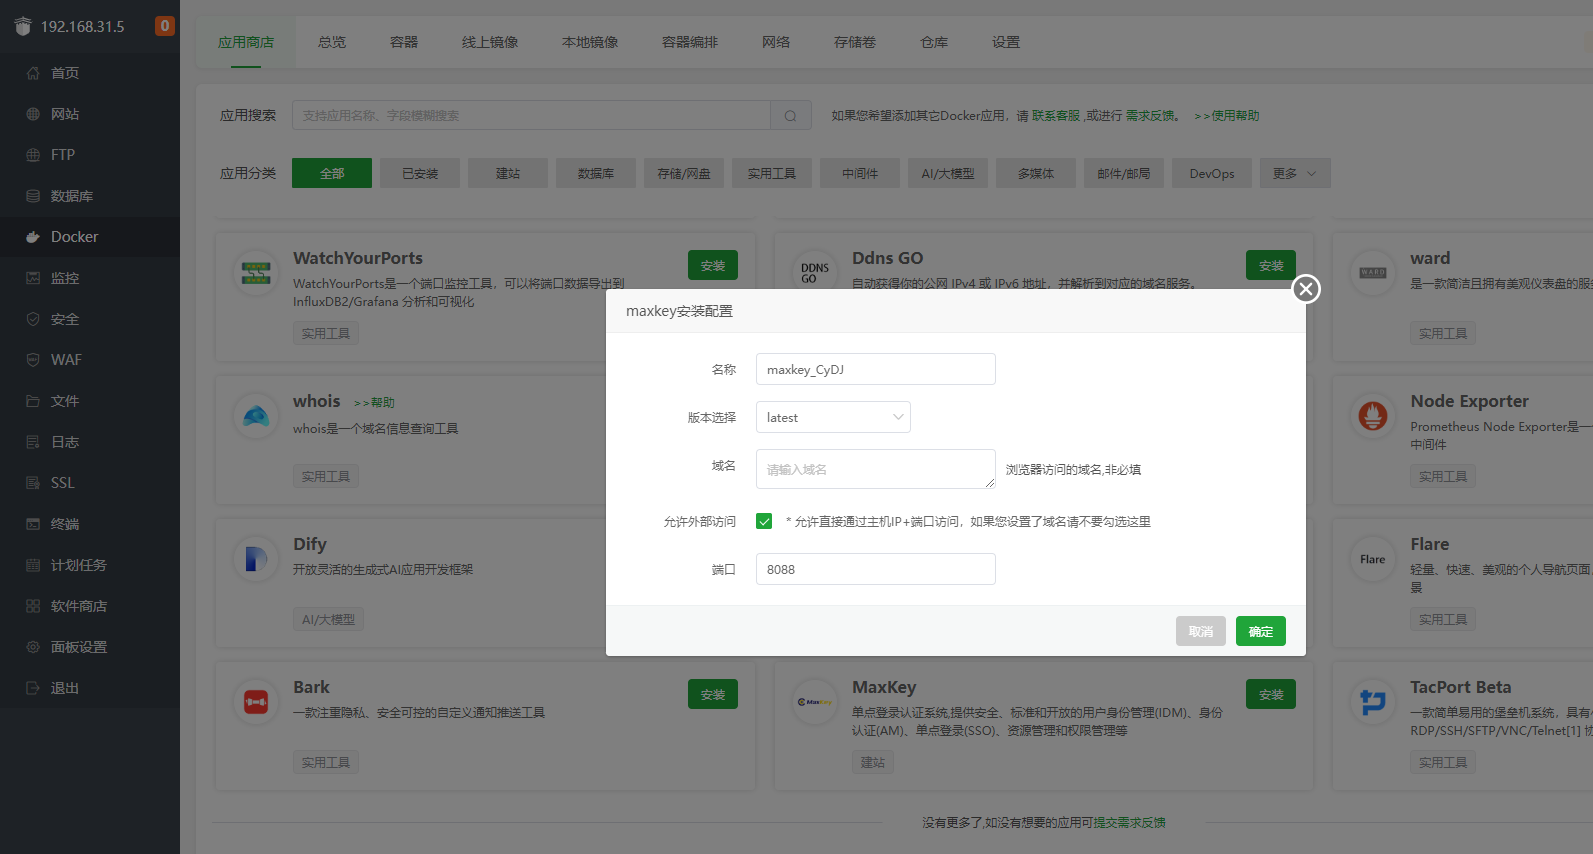
Task: Open the 设置 tab
Action: point(1006,42)
